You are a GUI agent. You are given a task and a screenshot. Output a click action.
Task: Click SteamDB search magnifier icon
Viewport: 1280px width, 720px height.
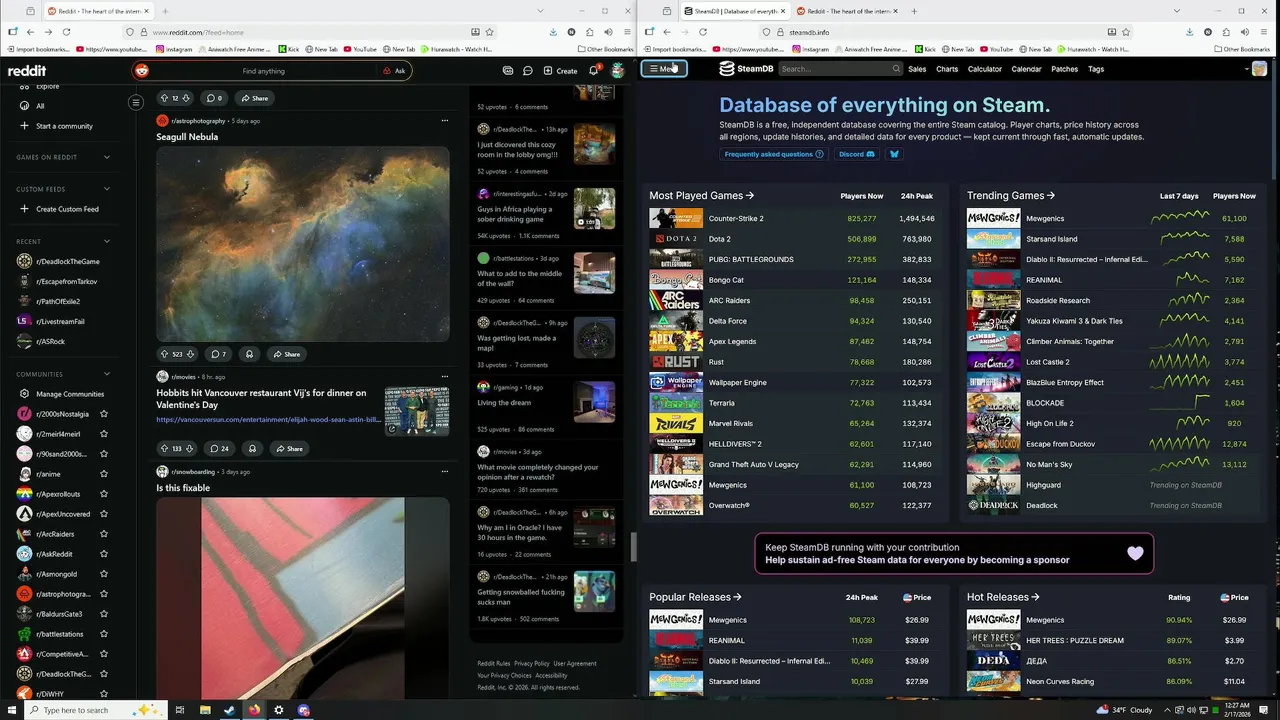click(895, 69)
